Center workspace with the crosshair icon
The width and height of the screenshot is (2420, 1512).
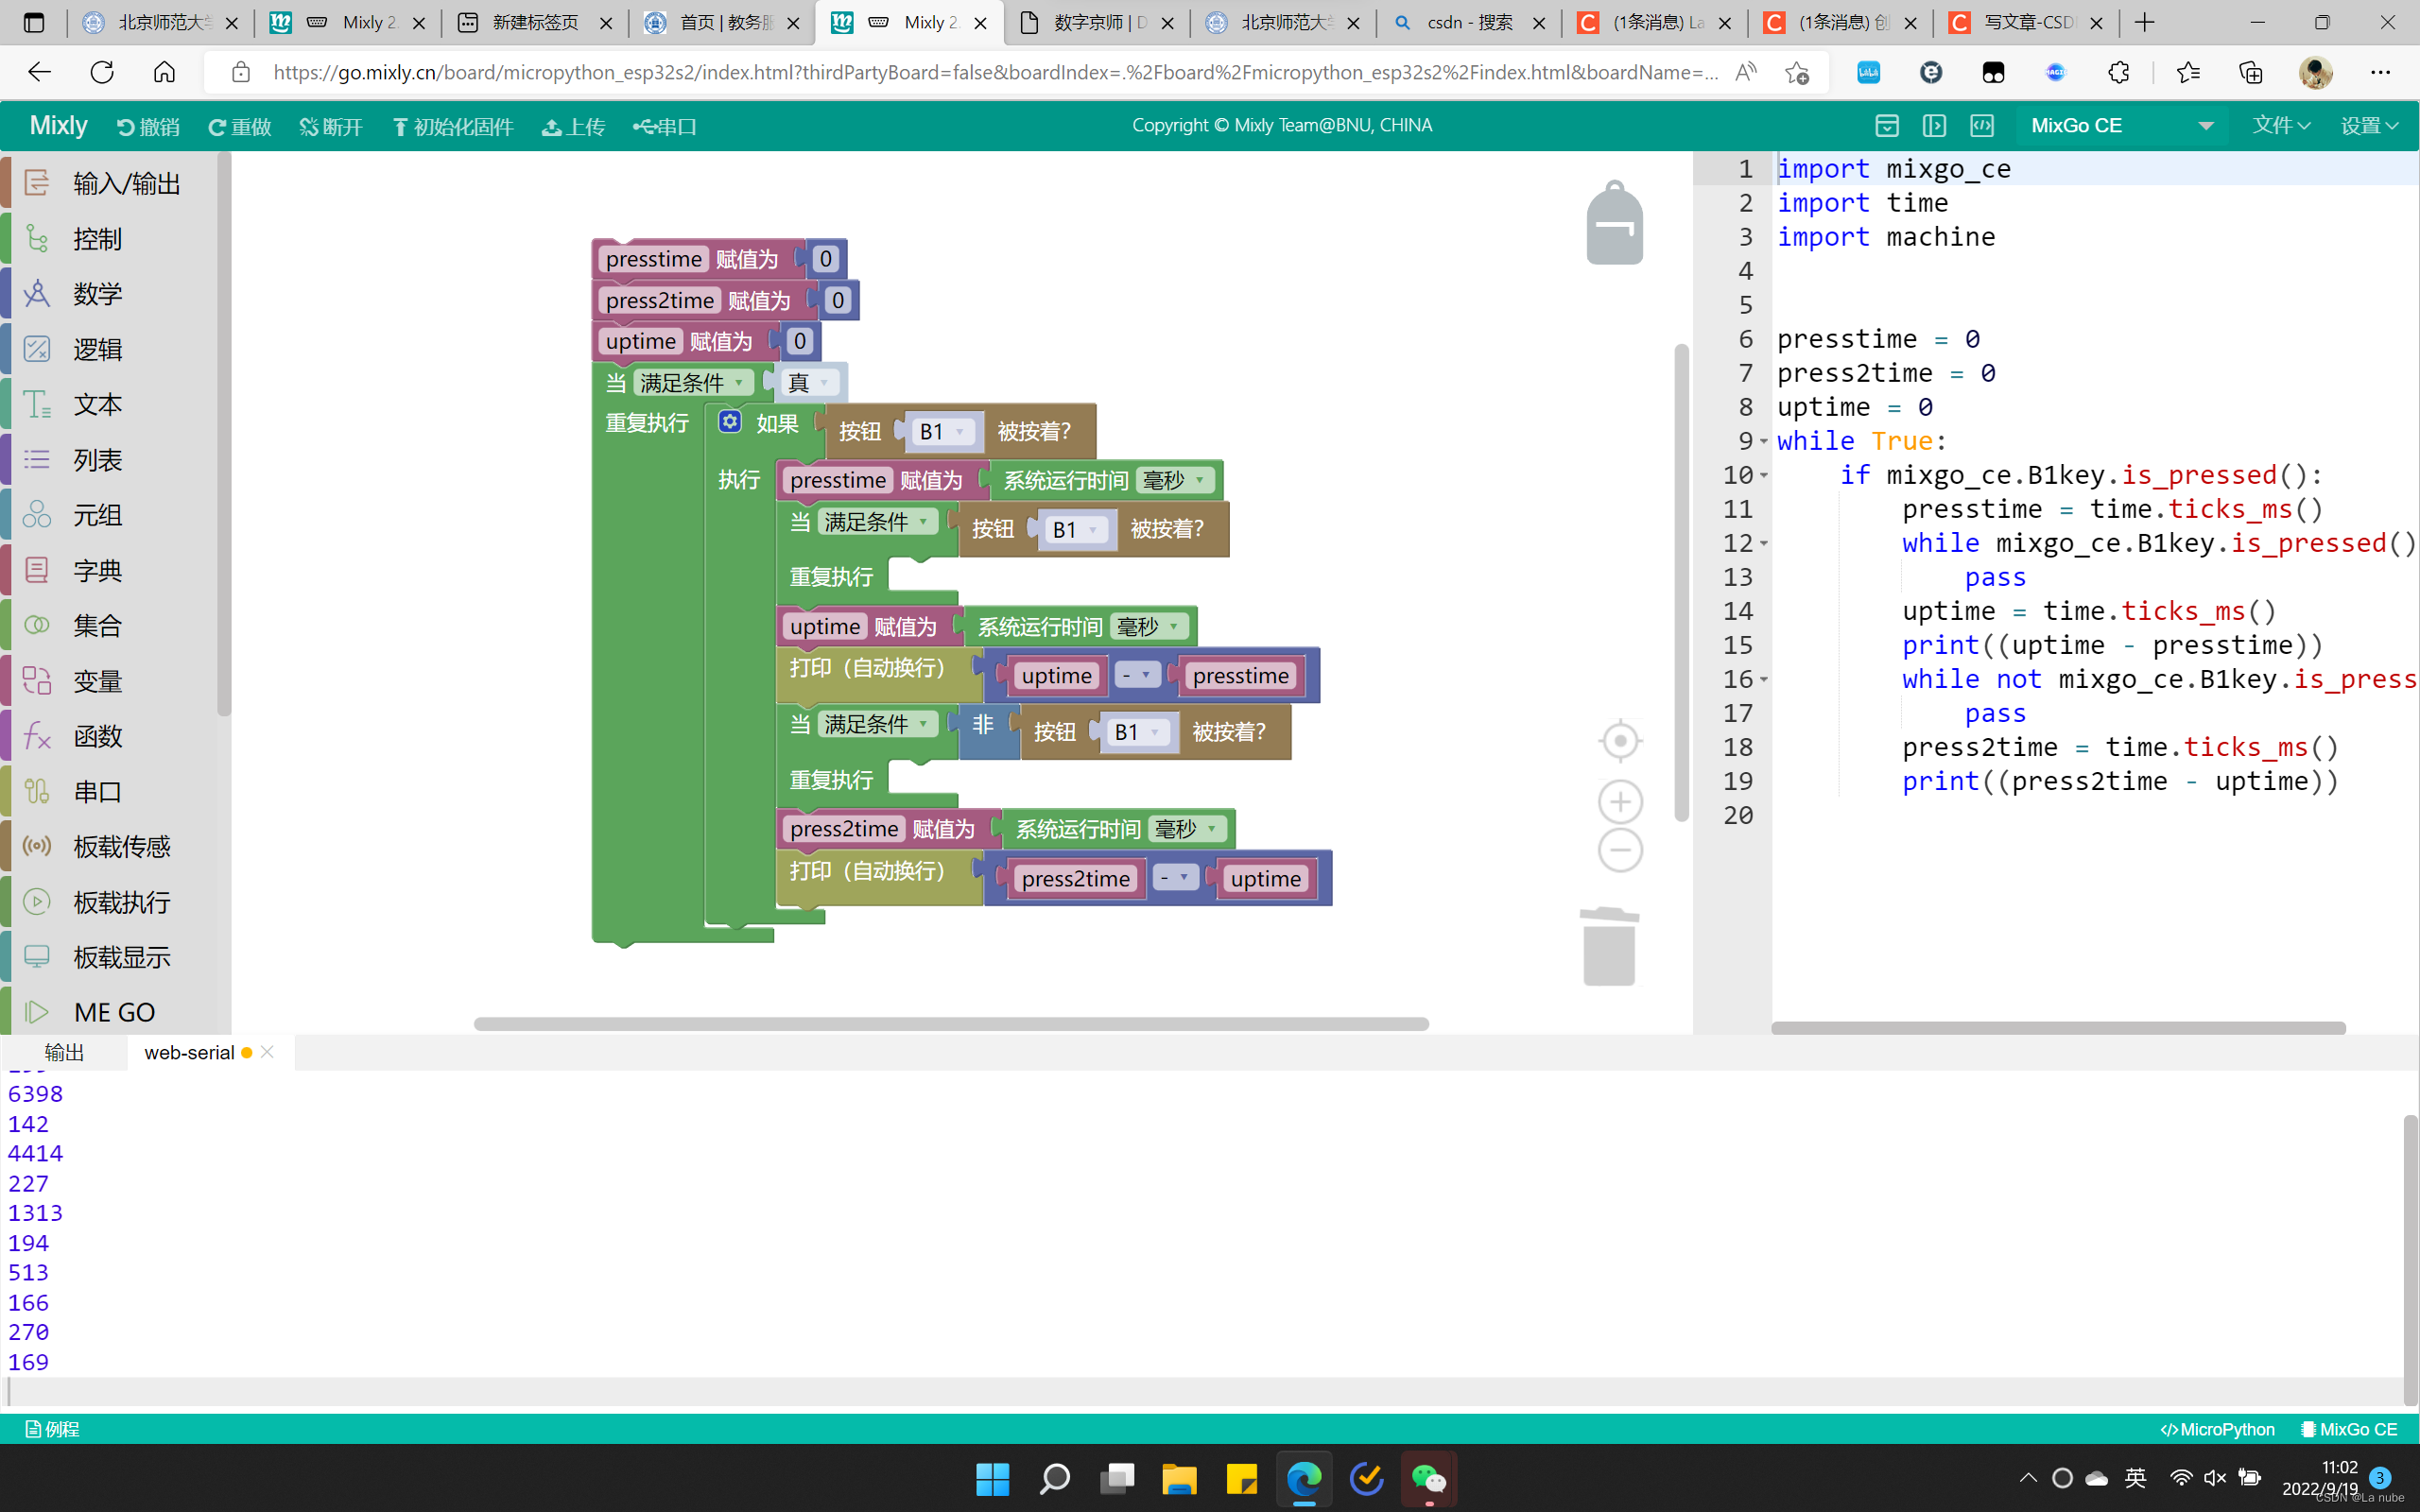pos(1620,741)
